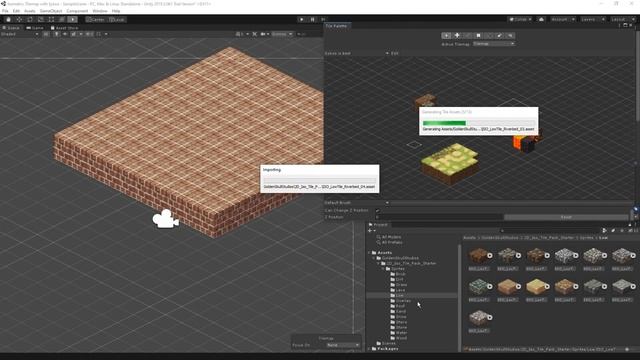Open the Account button
Viewport: 640px width, 360px height.
pyautogui.click(x=563, y=19)
